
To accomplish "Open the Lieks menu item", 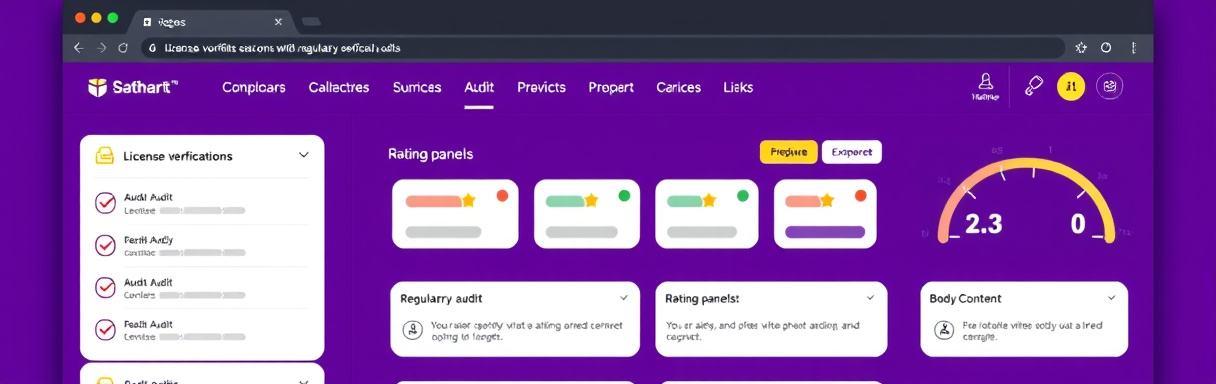I will coord(738,87).
